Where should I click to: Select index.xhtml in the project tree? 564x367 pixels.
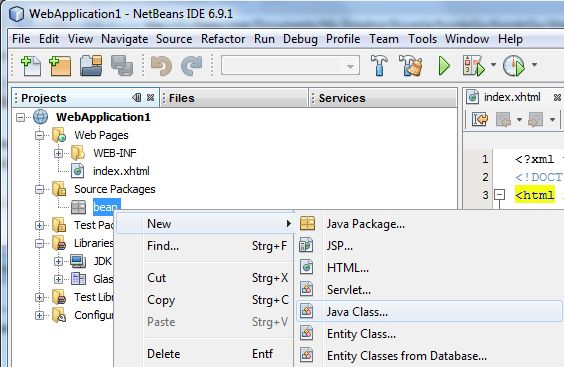[x=121, y=171]
